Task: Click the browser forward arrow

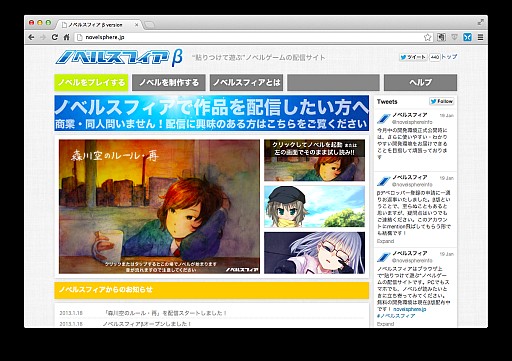Action: tap(43, 37)
